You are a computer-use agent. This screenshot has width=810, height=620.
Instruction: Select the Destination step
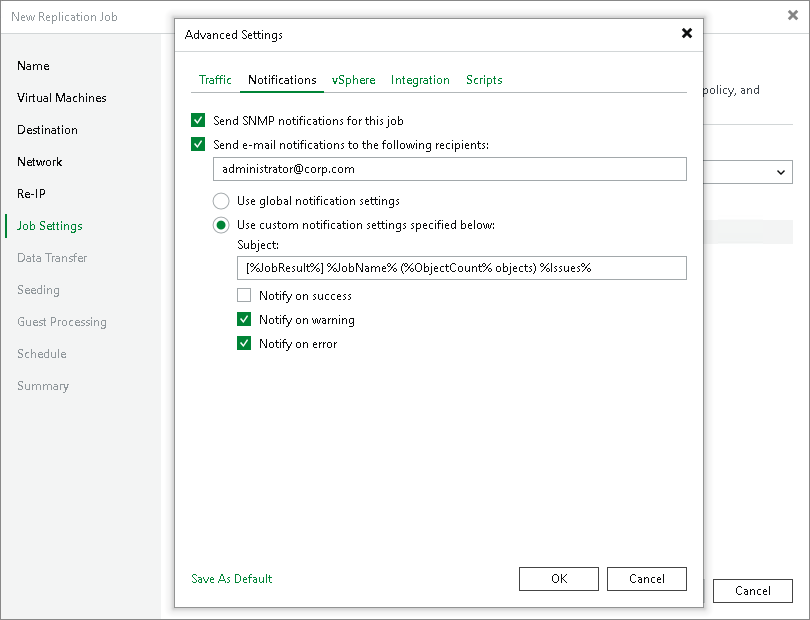click(x=47, y=130)
